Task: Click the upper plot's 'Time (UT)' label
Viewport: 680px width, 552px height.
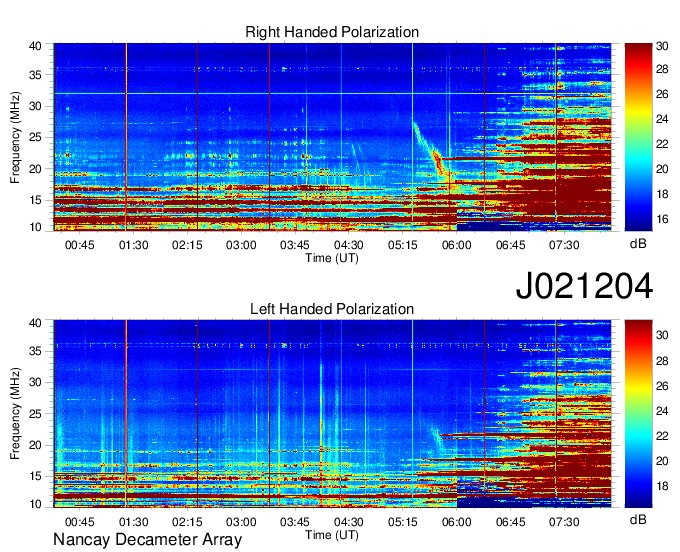Action: [x=332, y=258]
